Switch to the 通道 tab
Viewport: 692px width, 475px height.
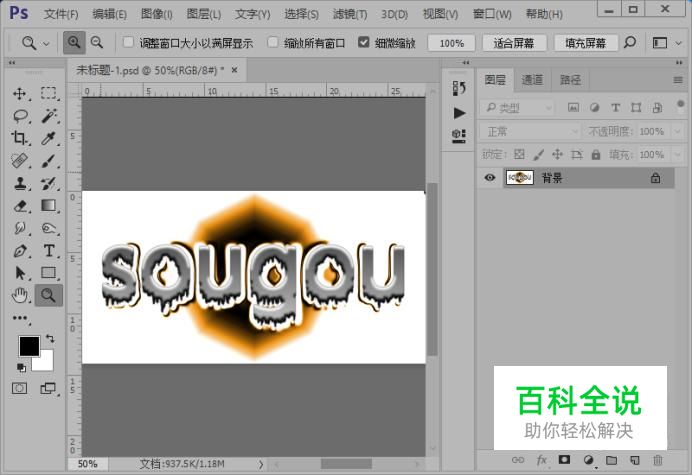(533, 80)
